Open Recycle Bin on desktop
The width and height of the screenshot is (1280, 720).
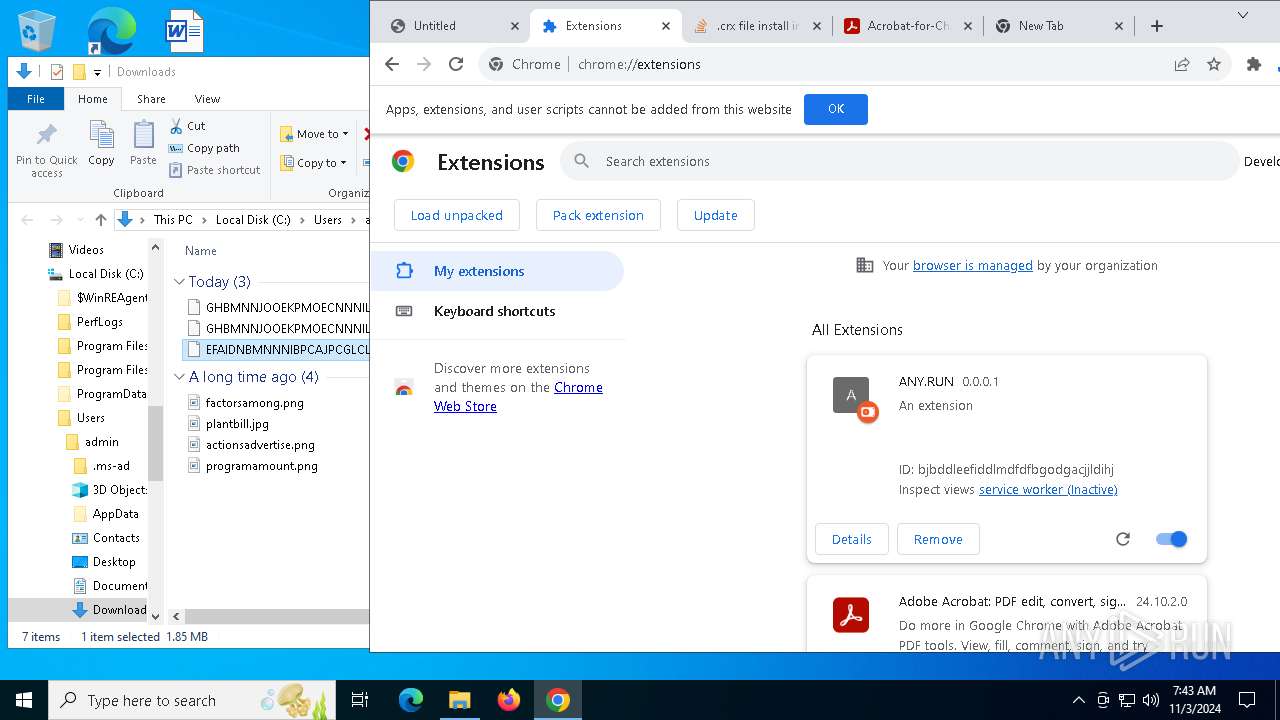point(37,30)
